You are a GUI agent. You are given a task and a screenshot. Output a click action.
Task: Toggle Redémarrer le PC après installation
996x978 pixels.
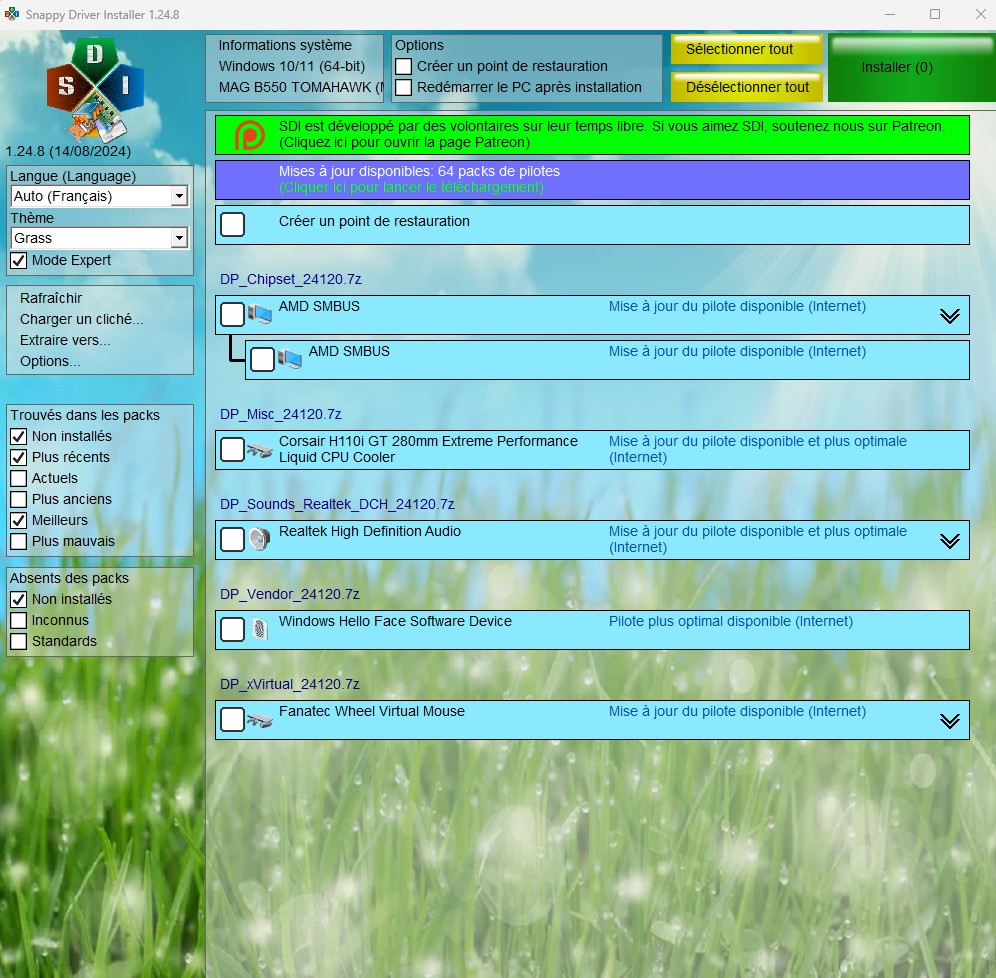click(x=403, y=87)
